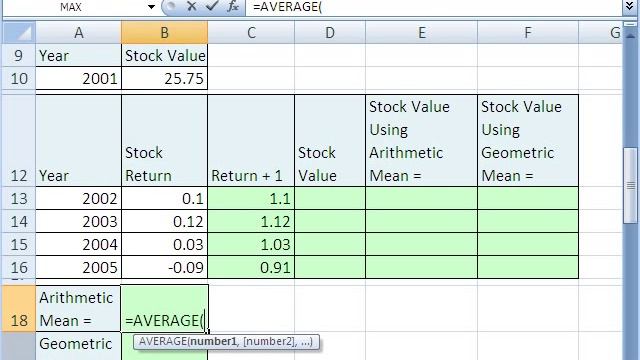Select column F header

(x=528, y=33)
